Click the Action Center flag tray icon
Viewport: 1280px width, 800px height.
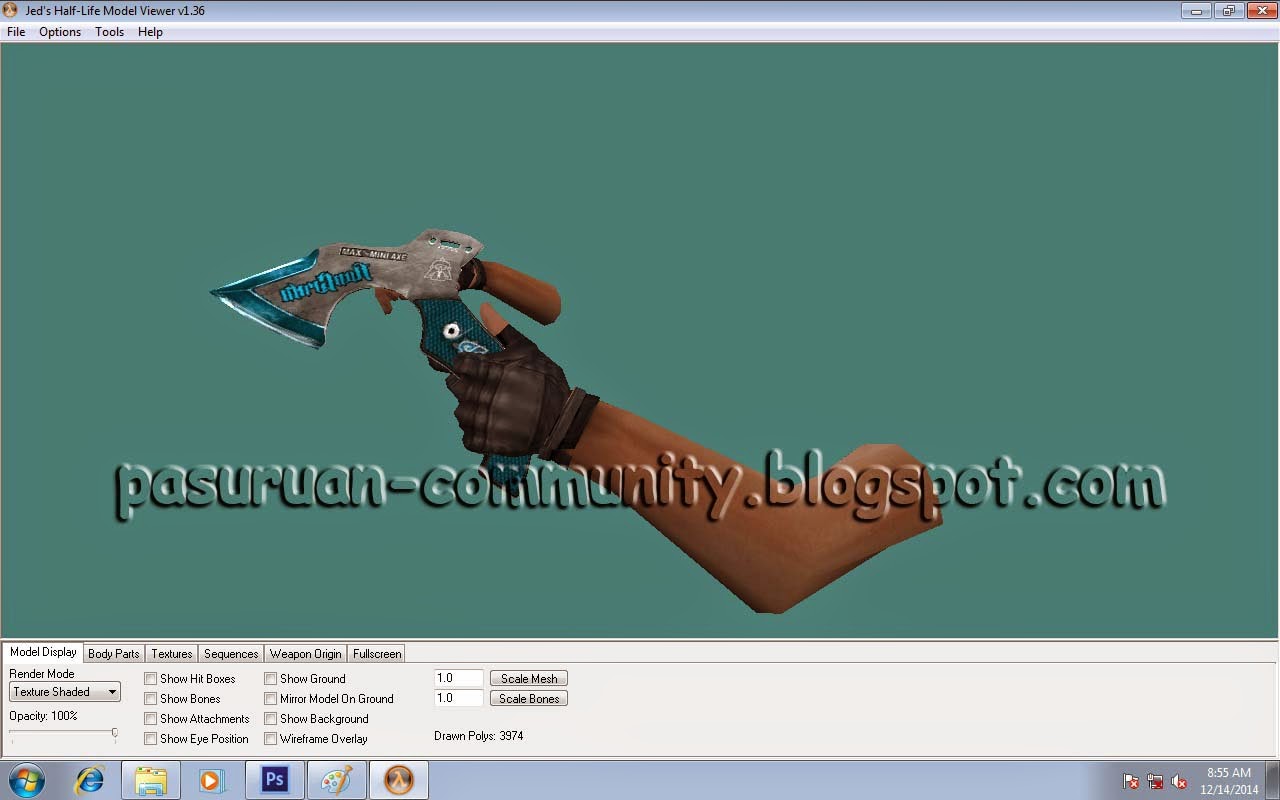point(1132,781)
